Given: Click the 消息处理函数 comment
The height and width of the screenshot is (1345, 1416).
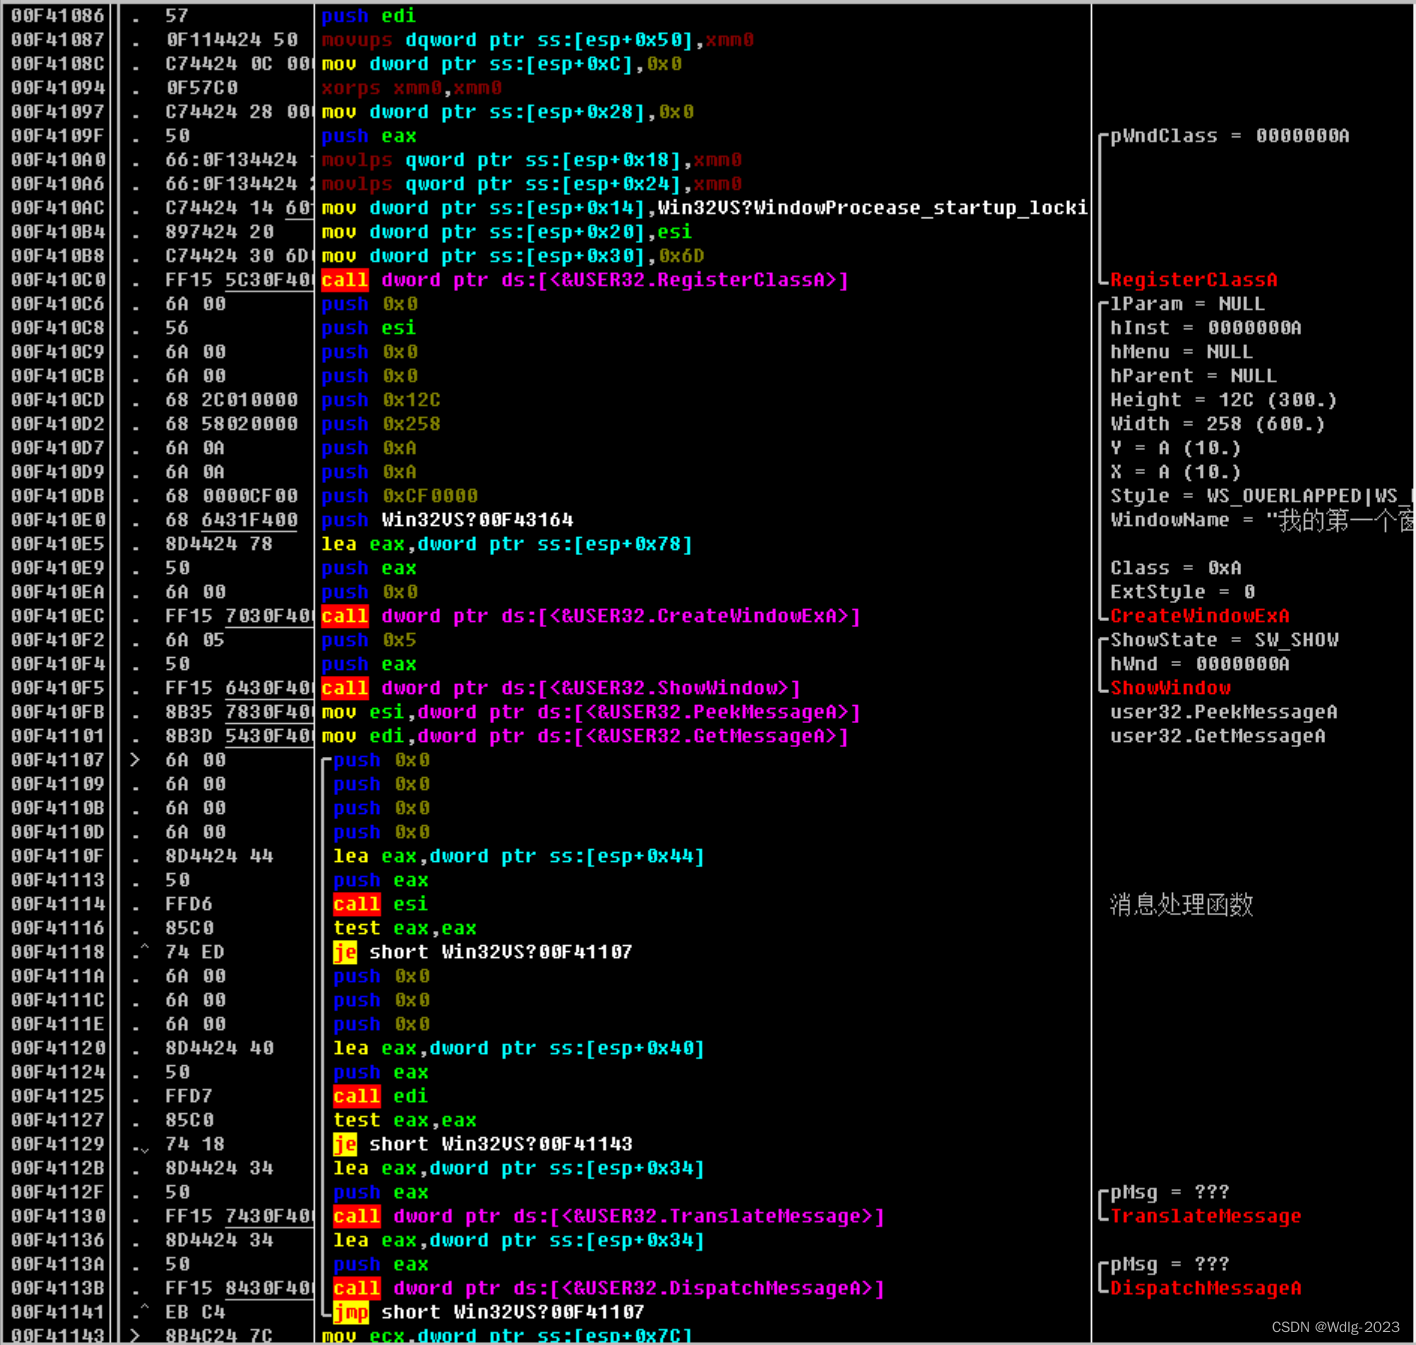Looking at the screenshot, I should (1181, 905).
